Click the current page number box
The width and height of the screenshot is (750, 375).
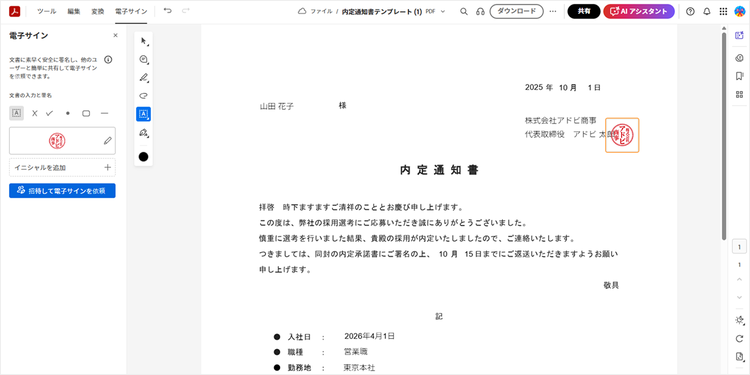pos(739,247)
